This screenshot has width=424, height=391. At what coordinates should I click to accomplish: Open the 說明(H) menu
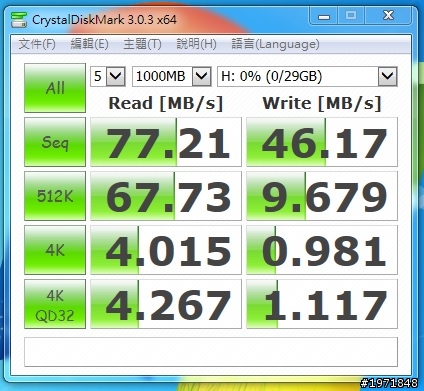tap(196, 44)
